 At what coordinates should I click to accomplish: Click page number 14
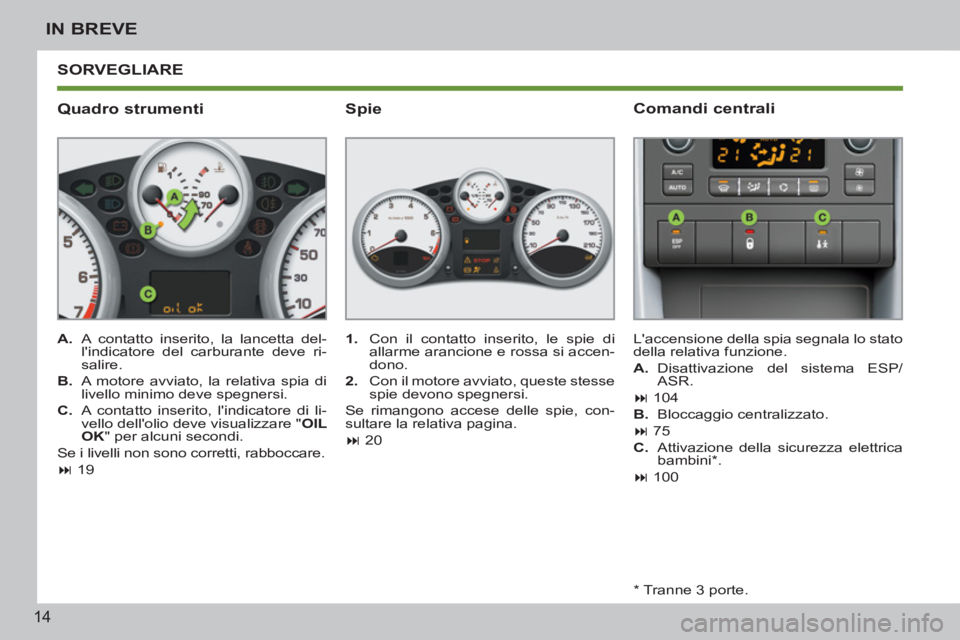(42, 617)
